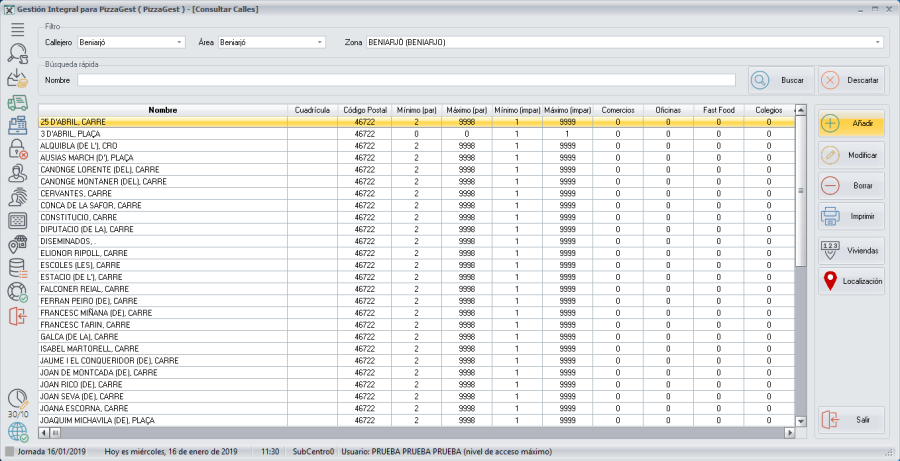900x461 pixels.
Task: Click the Buscar button
Action: click(x=780, y=80)
